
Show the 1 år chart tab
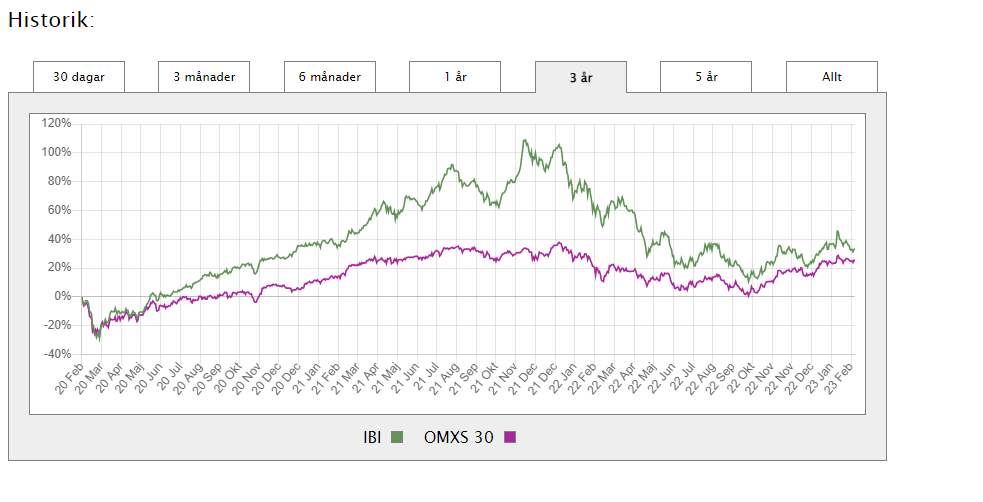[x=455, y=77]
